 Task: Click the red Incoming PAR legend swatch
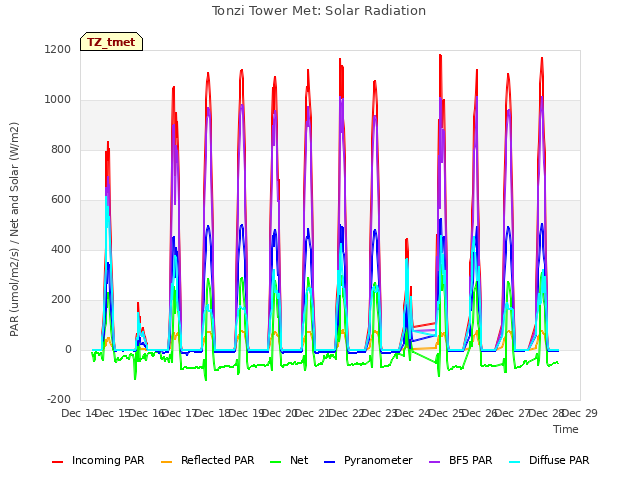[x=58, y=461]
